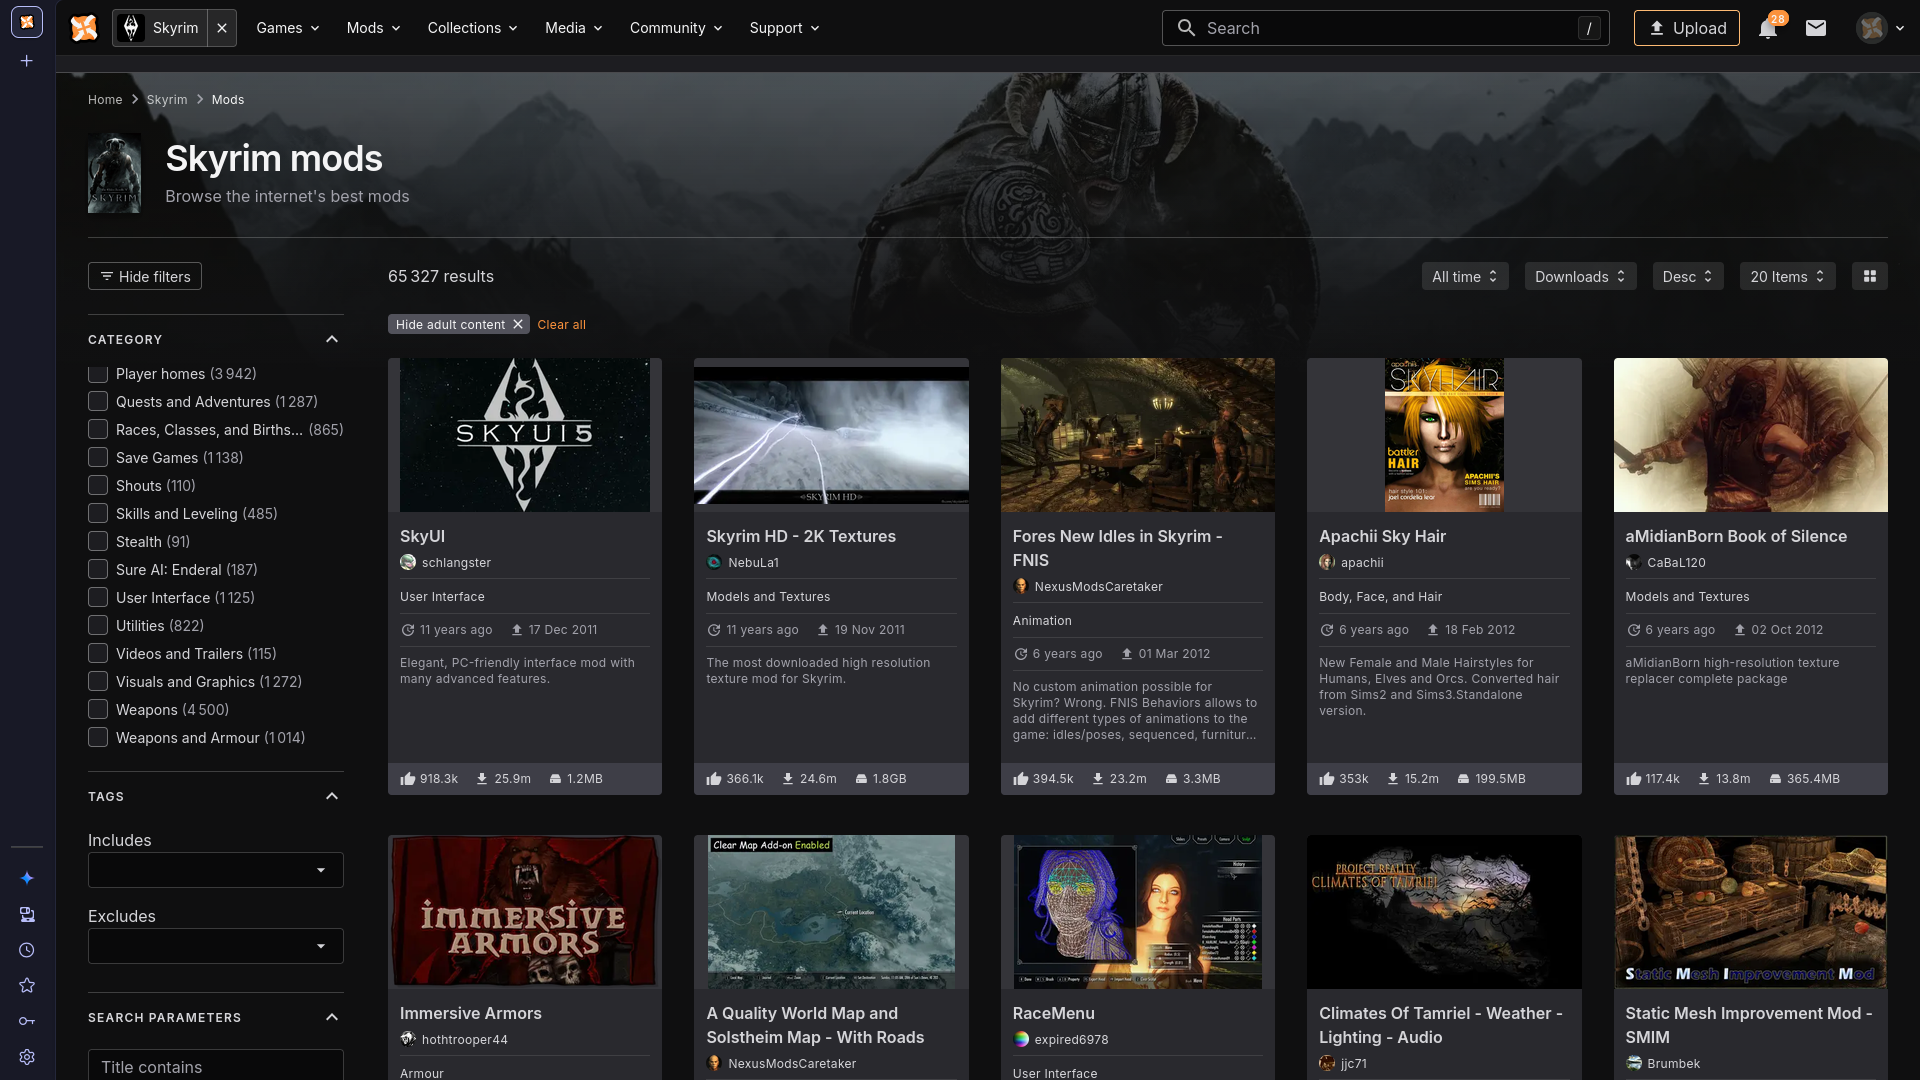1920x1080 pixels.
Task: Go to the Home breadcrumb link
Action: tap(105, 100)
